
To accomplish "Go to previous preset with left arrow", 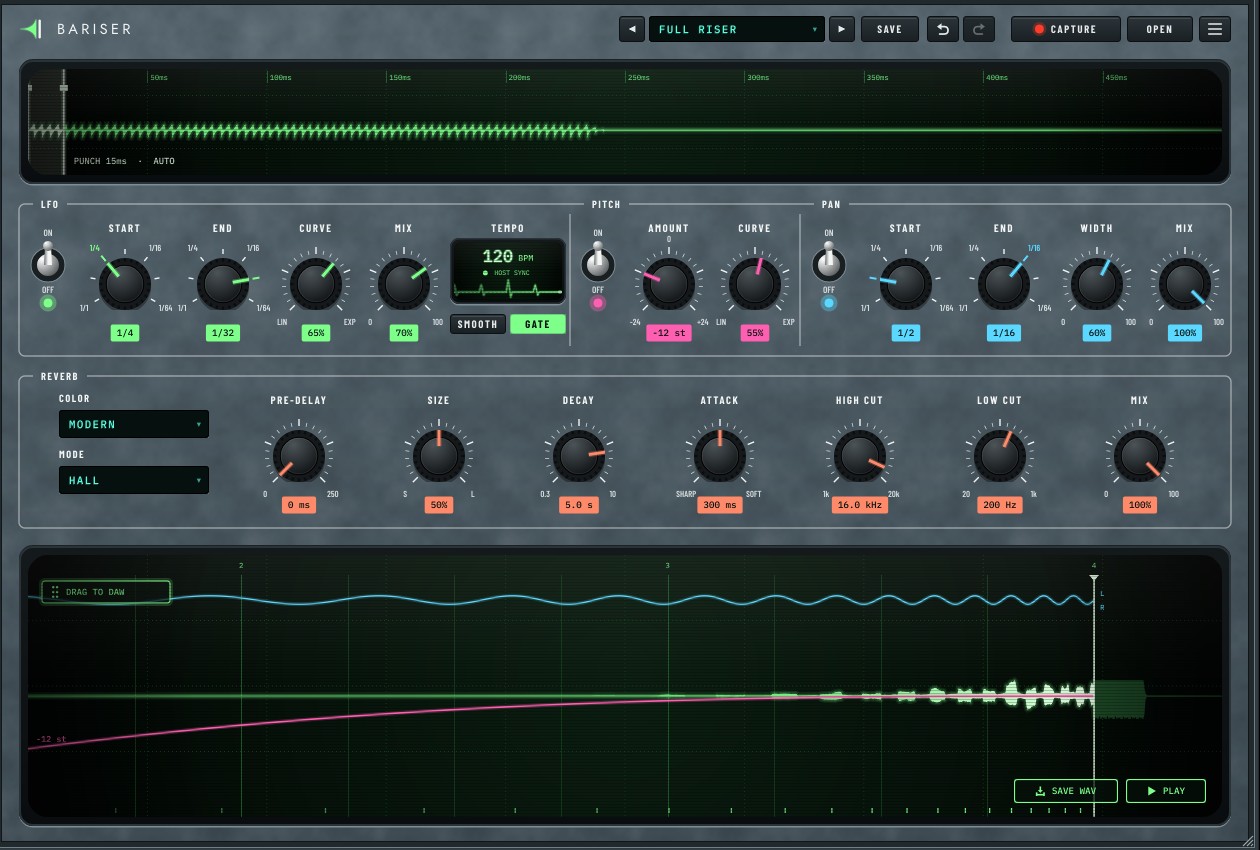I will [632, 29].
